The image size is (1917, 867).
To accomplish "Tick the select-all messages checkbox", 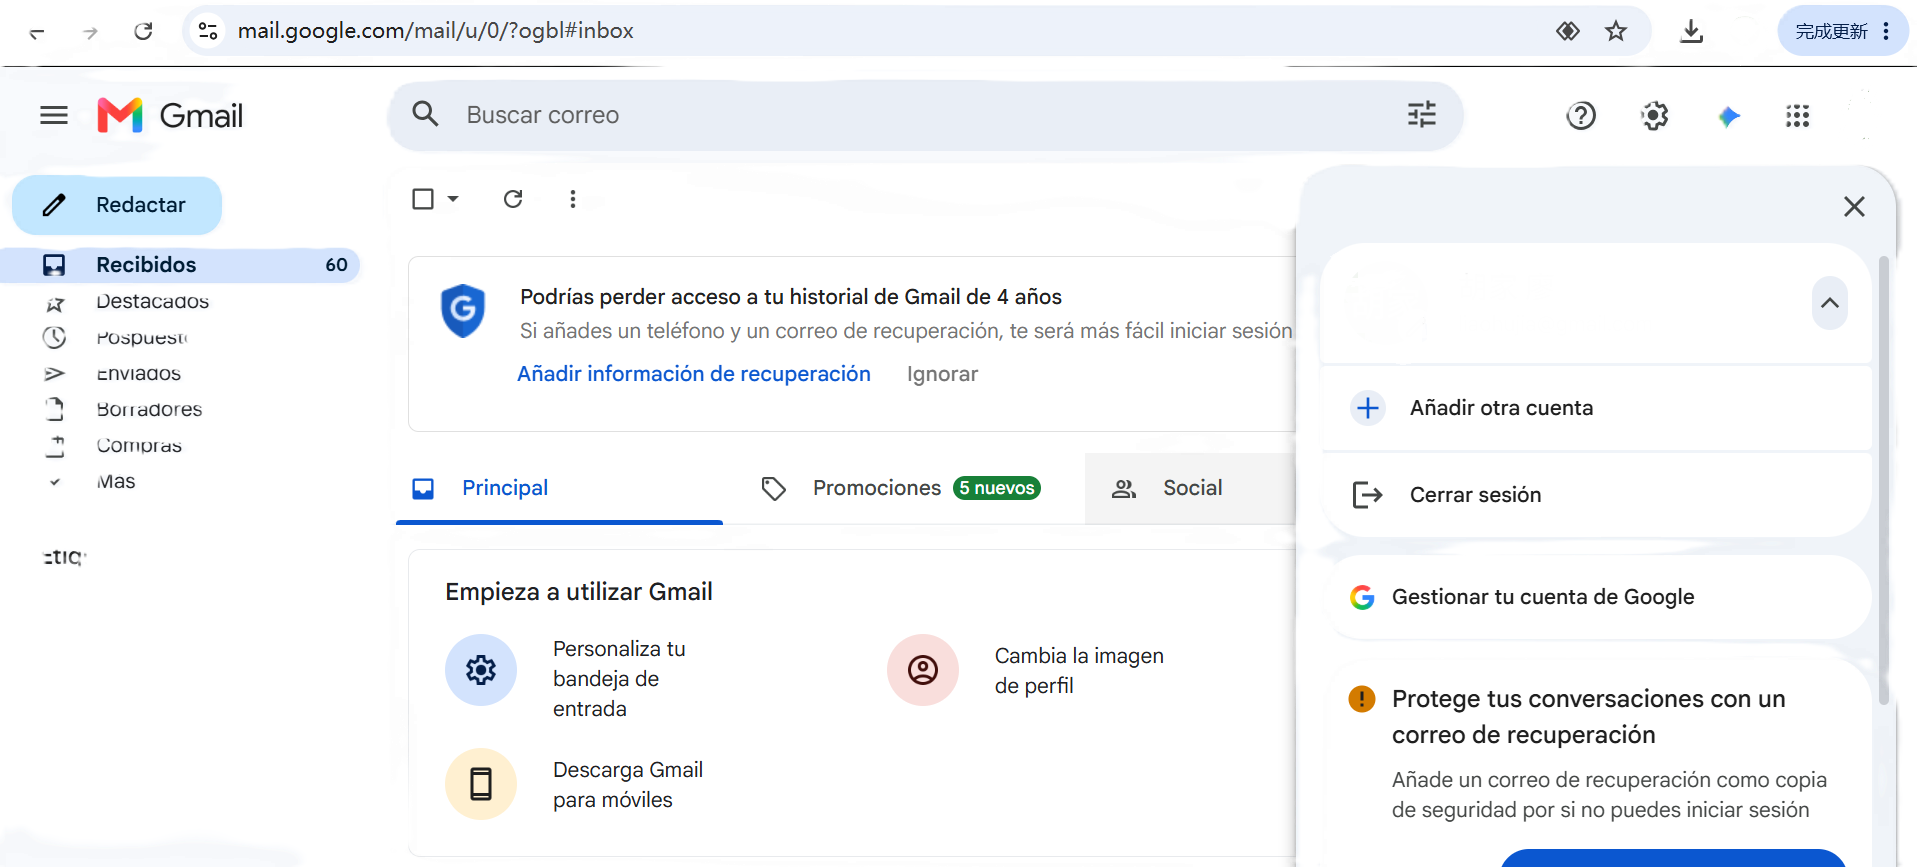I will (423, 199).
